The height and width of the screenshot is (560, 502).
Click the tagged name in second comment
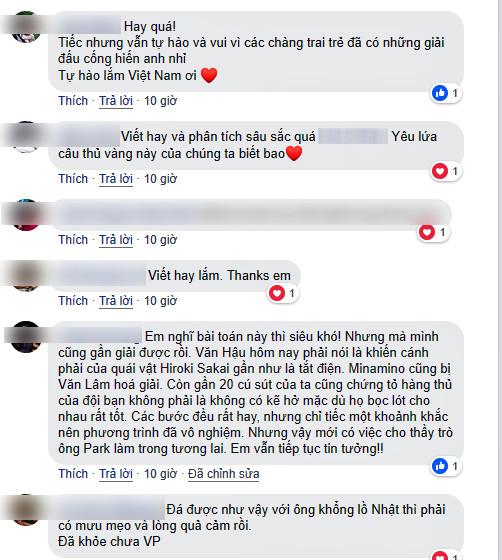click(x=353, y=136)
